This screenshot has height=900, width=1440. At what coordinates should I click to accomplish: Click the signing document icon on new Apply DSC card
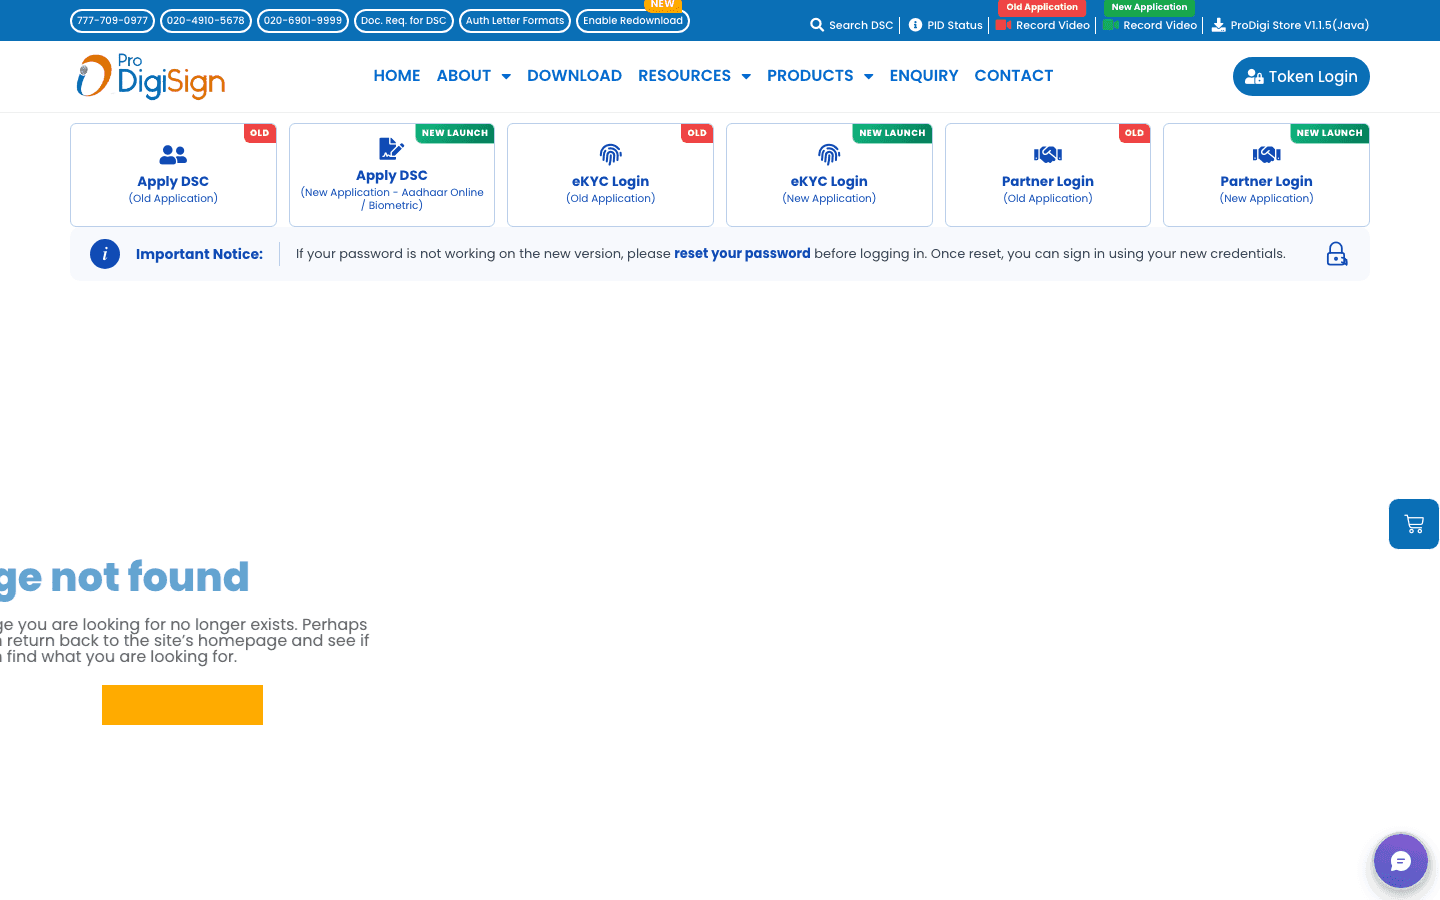(392, 149)
